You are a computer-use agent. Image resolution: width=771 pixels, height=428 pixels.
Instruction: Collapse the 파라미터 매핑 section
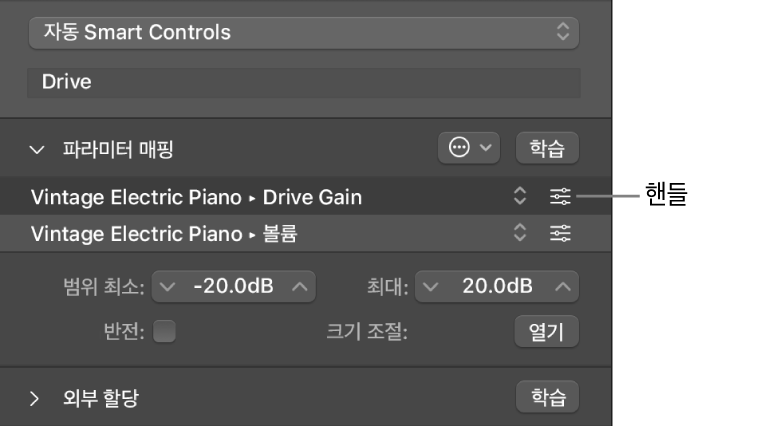point(38,150)
